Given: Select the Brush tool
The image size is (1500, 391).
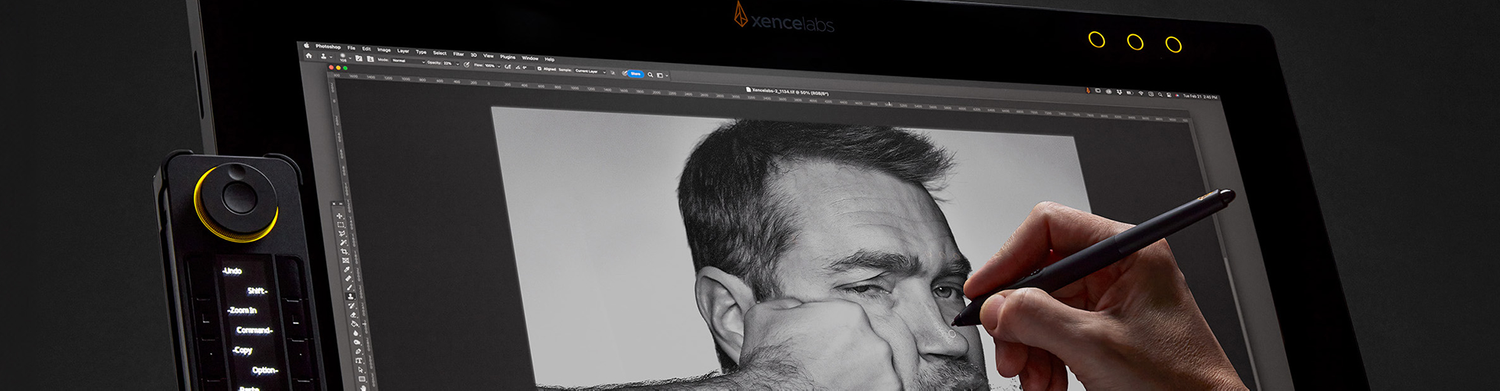Looking at the screenshot, I should pyautogui.click(x=350, y=286).
